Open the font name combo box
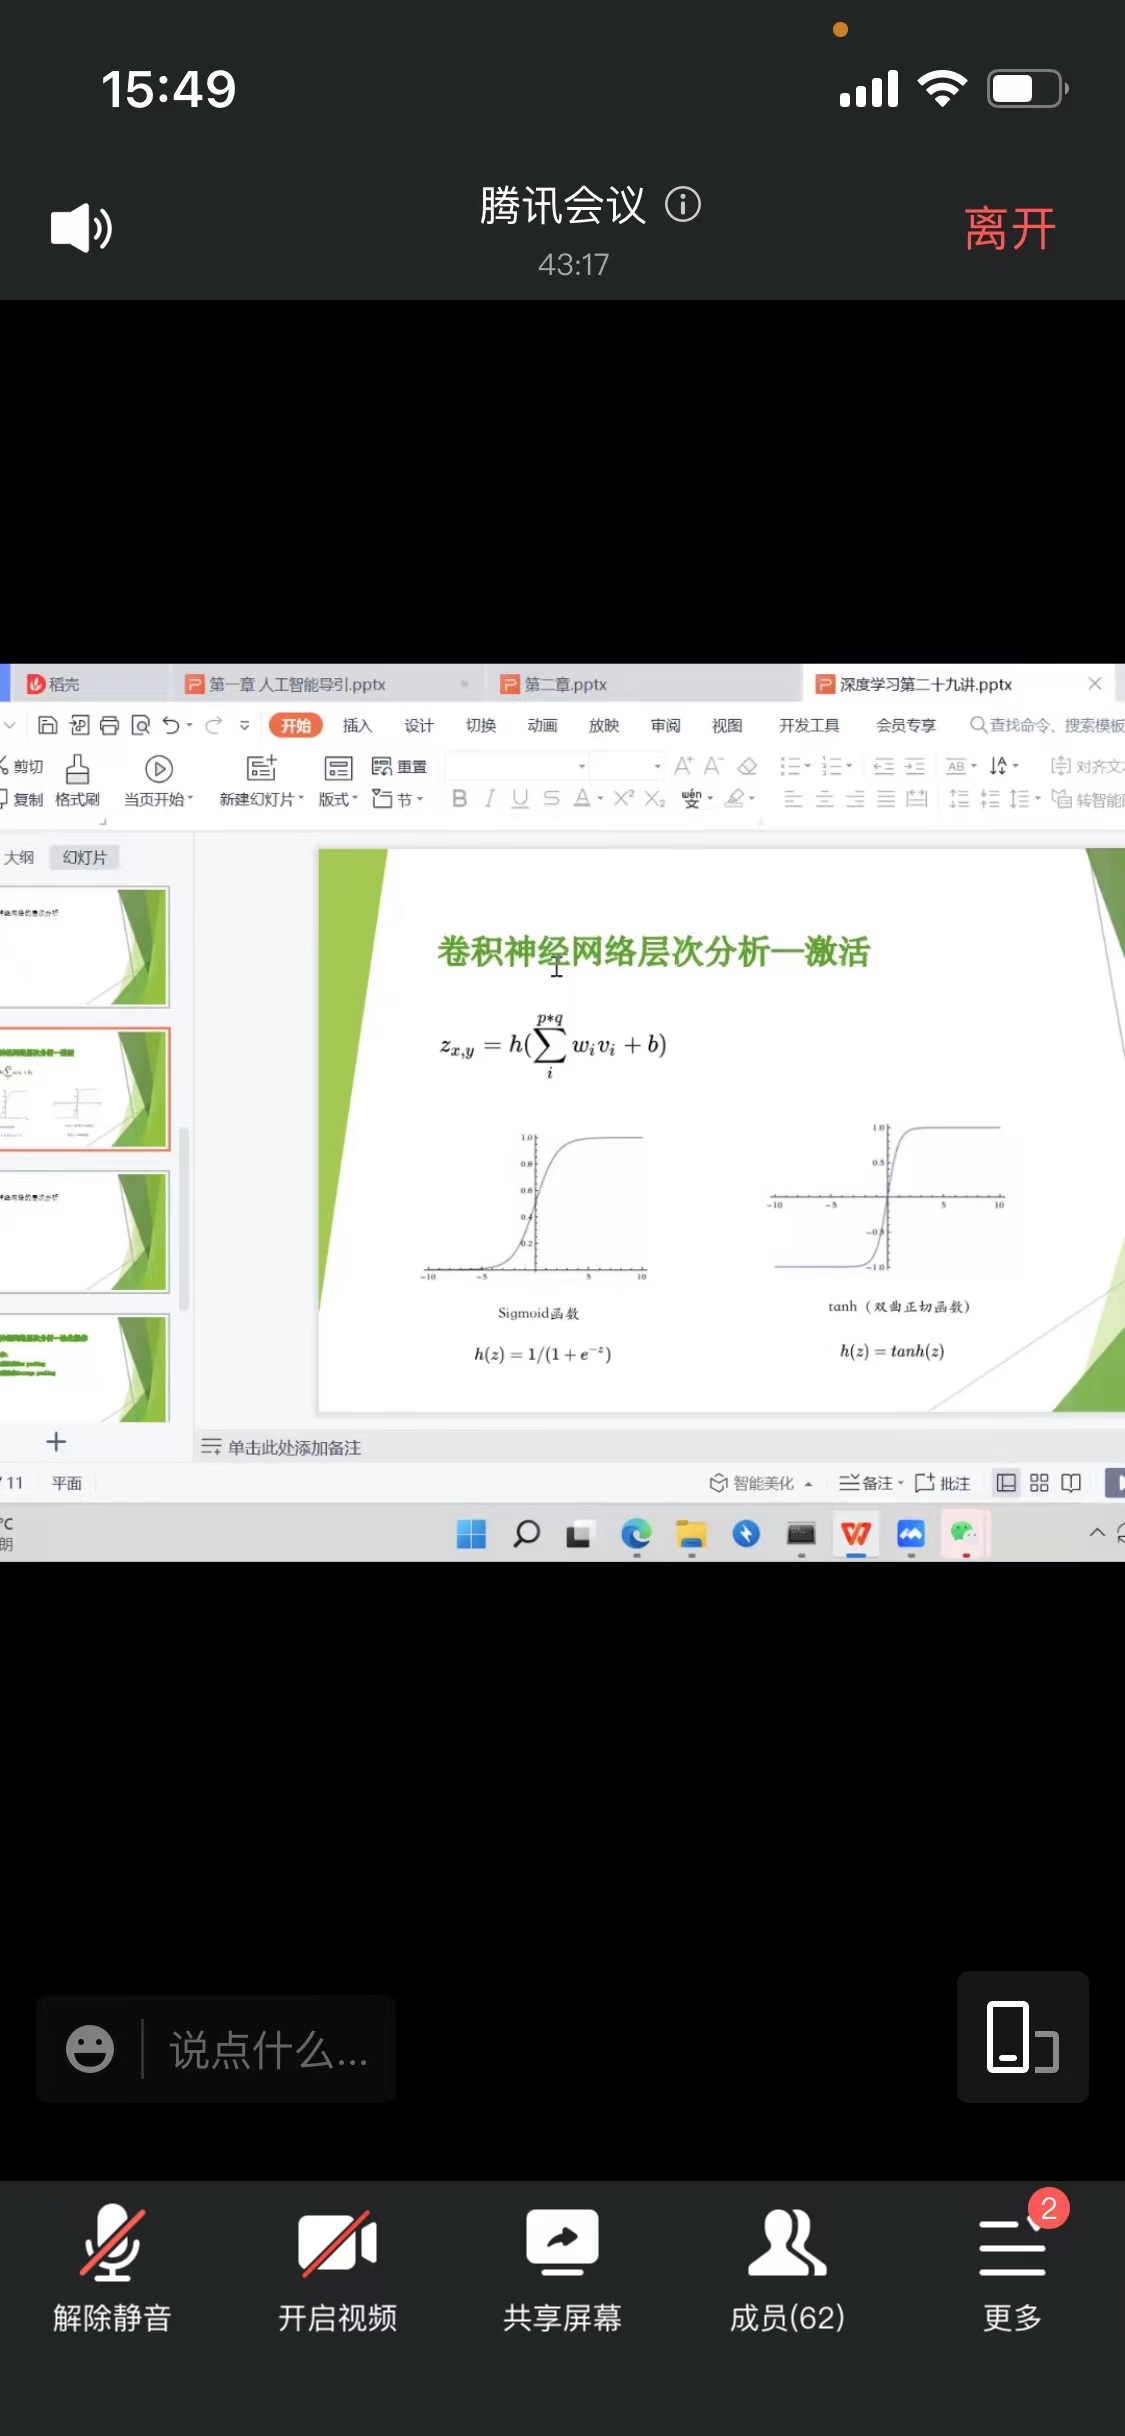 click(517, 766)
